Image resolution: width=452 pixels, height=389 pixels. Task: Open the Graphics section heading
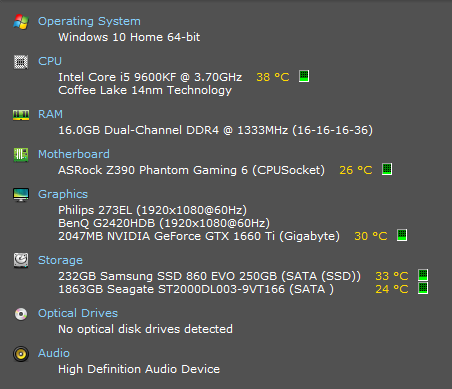tap(63, 194)
